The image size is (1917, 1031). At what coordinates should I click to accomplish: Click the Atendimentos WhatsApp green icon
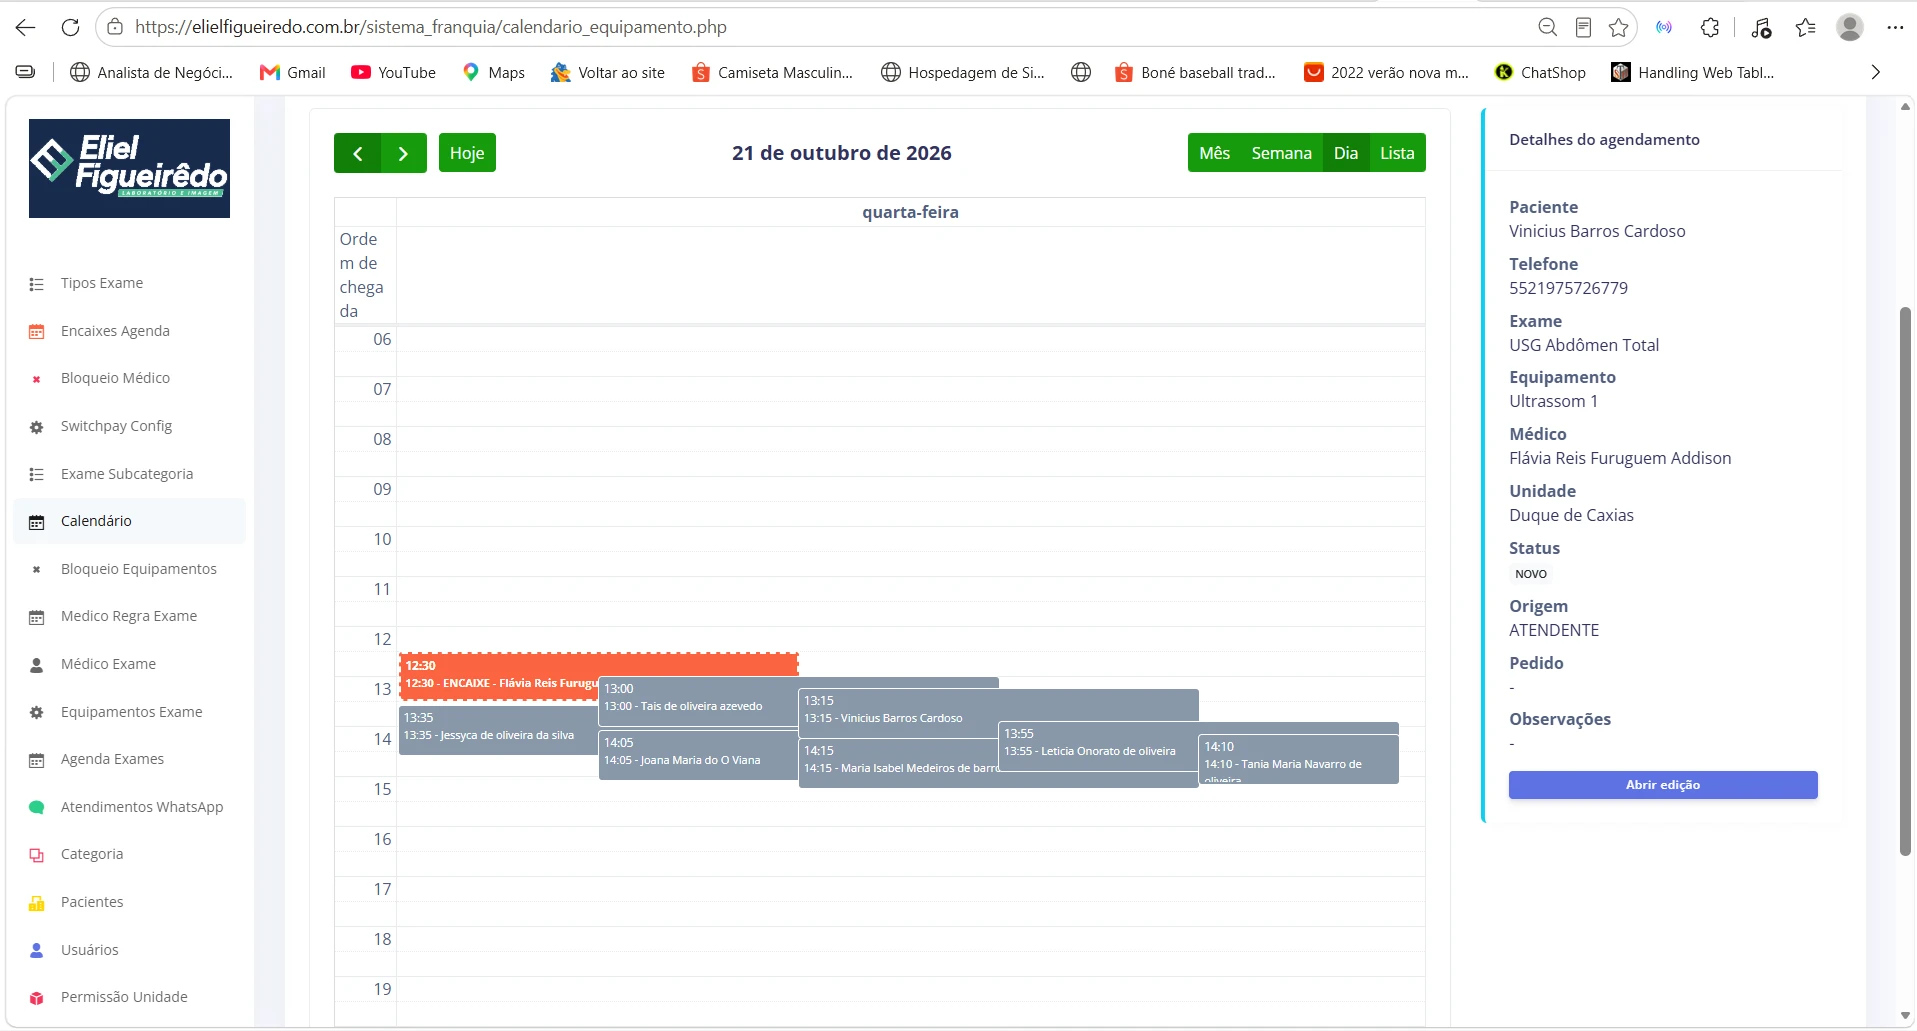click(x=37, y=808)
